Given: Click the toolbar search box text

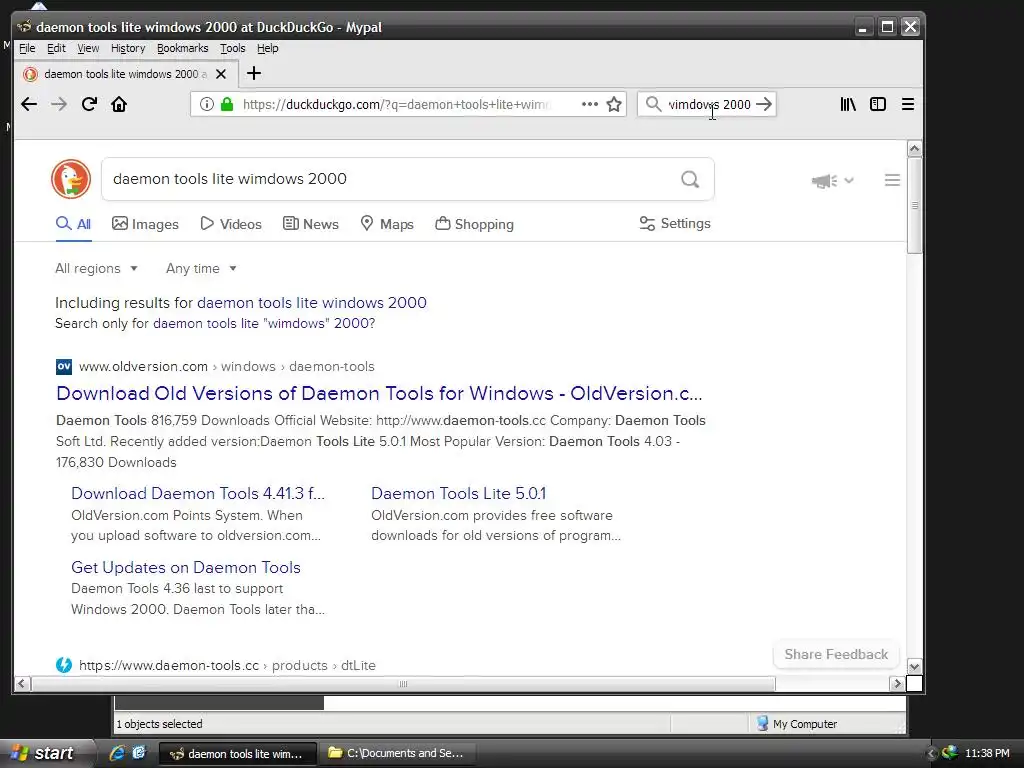Looking at the screenshot, I should 709,104.
